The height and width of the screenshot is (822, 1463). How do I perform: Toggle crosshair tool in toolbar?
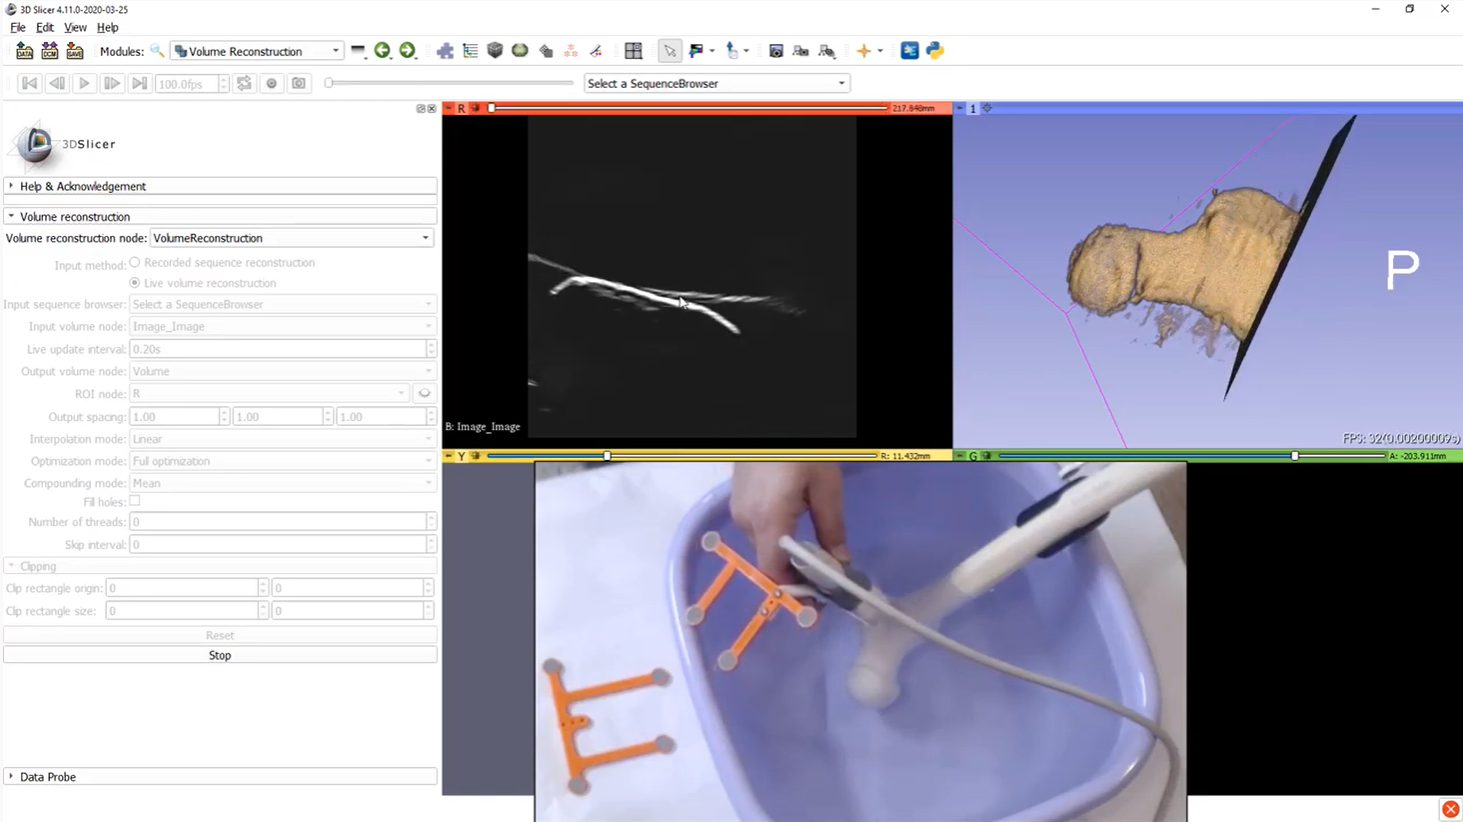864,51
